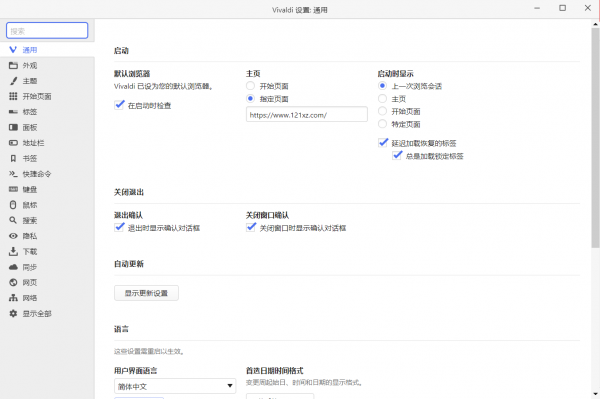Click the gear icon next to 显示全部
Viewport: 600px width, 399px height.
(13, 313)
